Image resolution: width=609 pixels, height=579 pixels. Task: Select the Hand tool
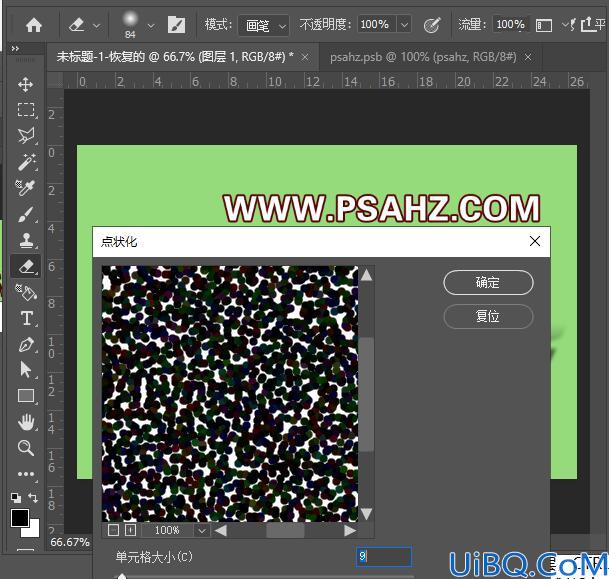tap(26, 422)
